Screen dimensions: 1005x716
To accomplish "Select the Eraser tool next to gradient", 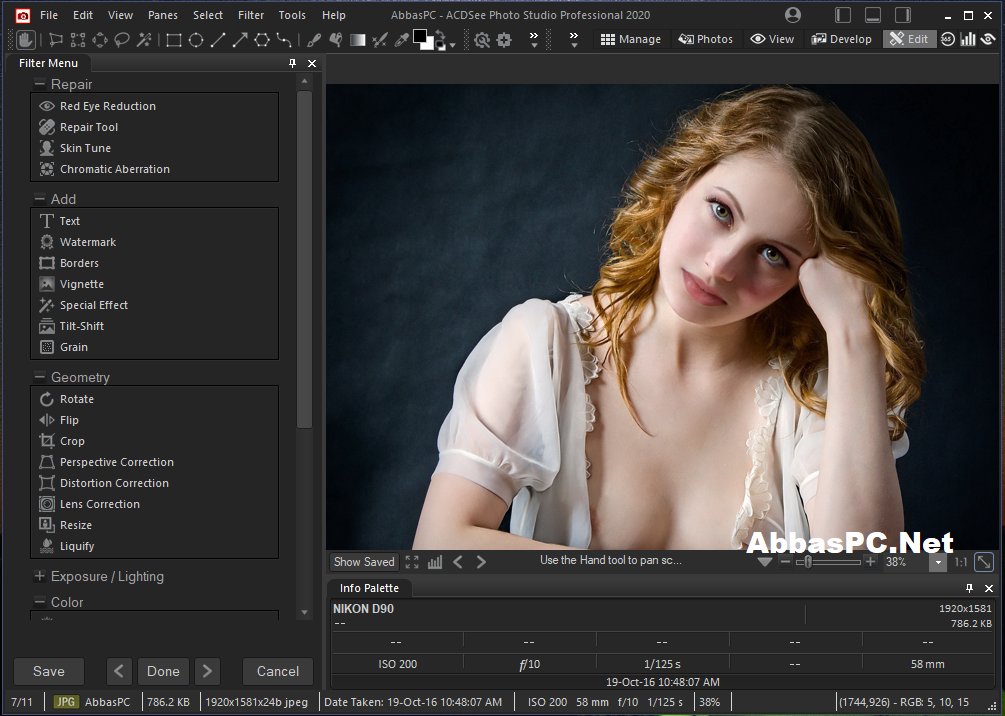I will (379, 40).
